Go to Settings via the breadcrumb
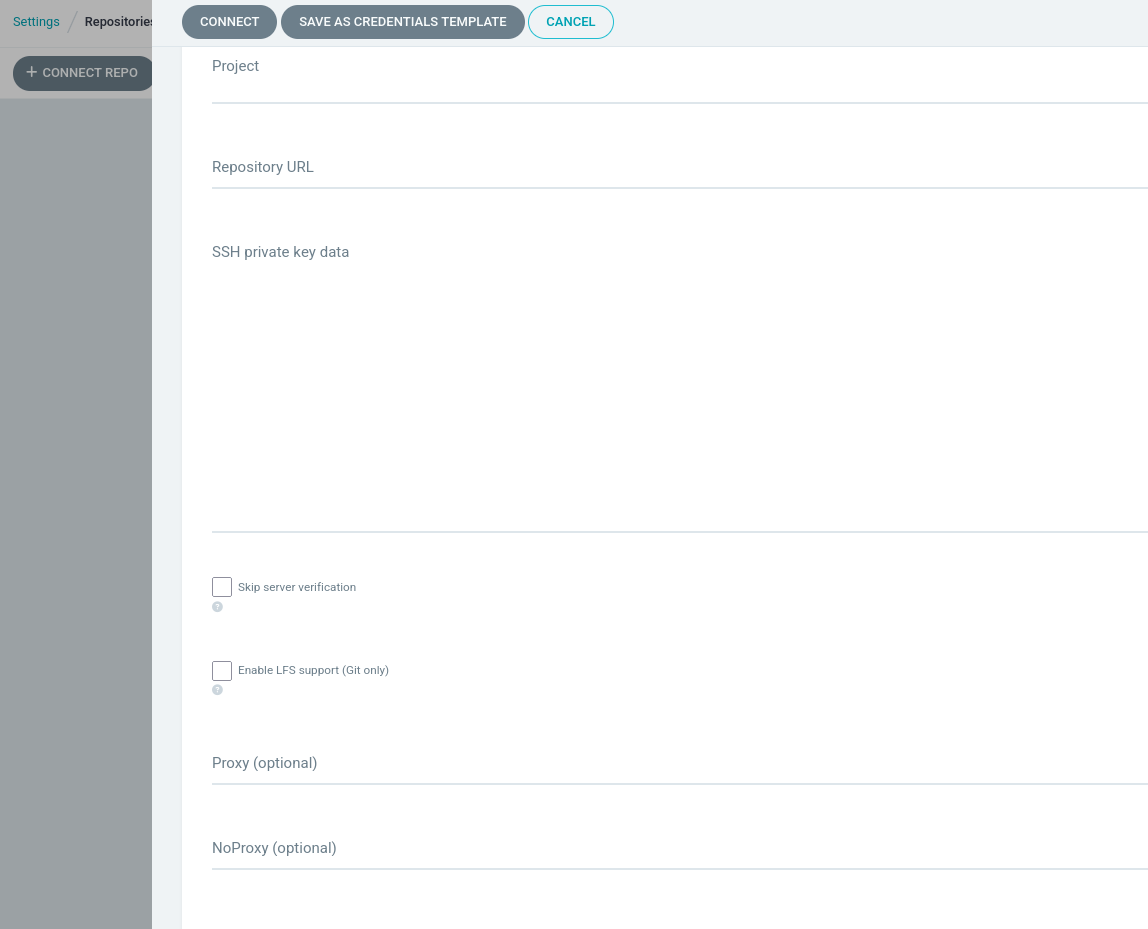This screenshot has width=1148, height=929. click(x=36, y=22)
